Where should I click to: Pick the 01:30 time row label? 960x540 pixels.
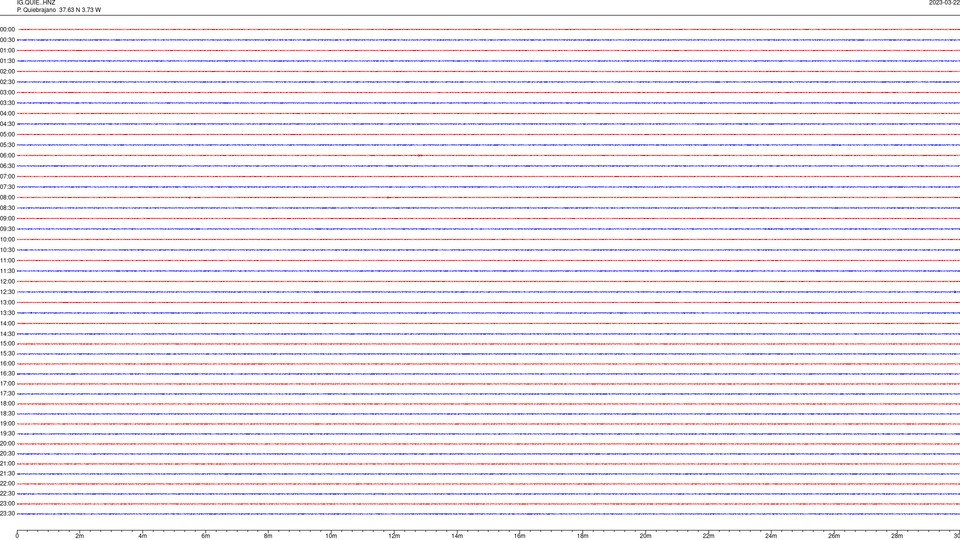click(x=7, y=61)
